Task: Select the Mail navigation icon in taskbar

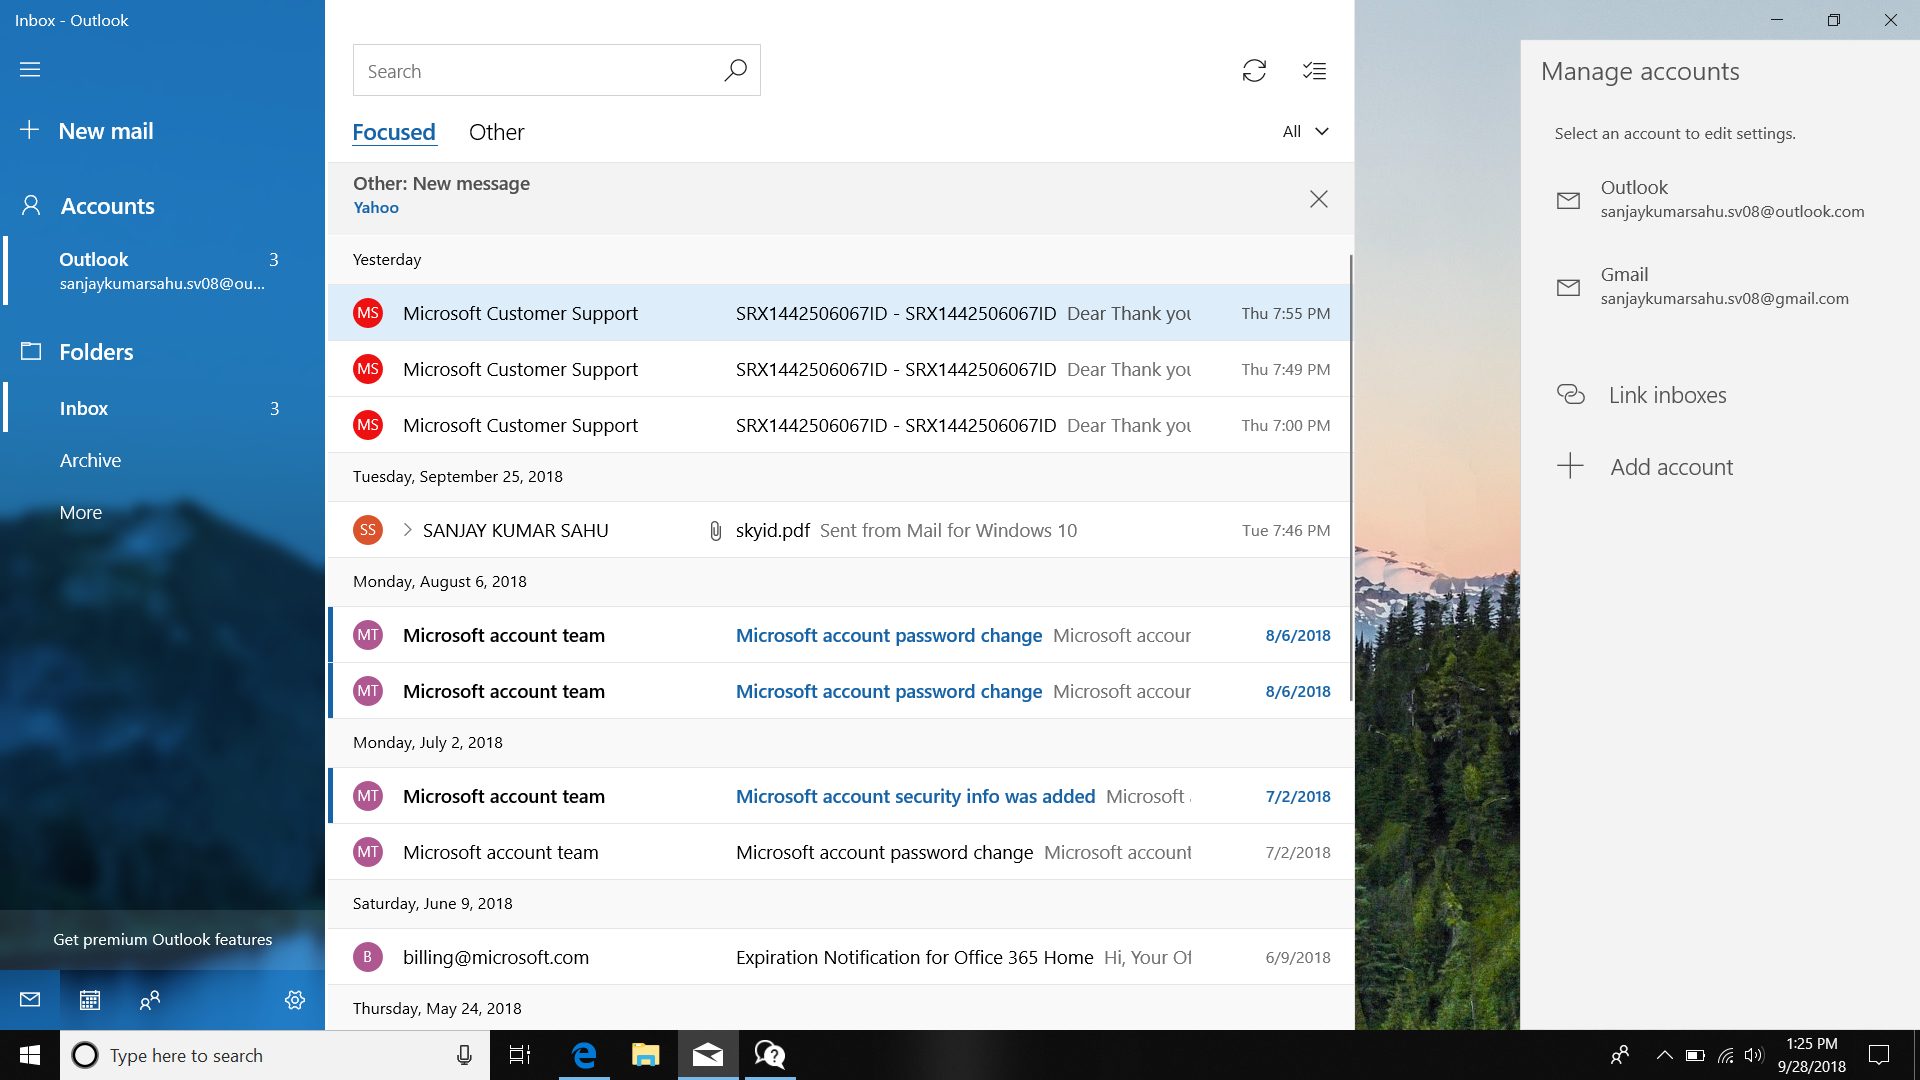Action: (x=708, y=1054)
